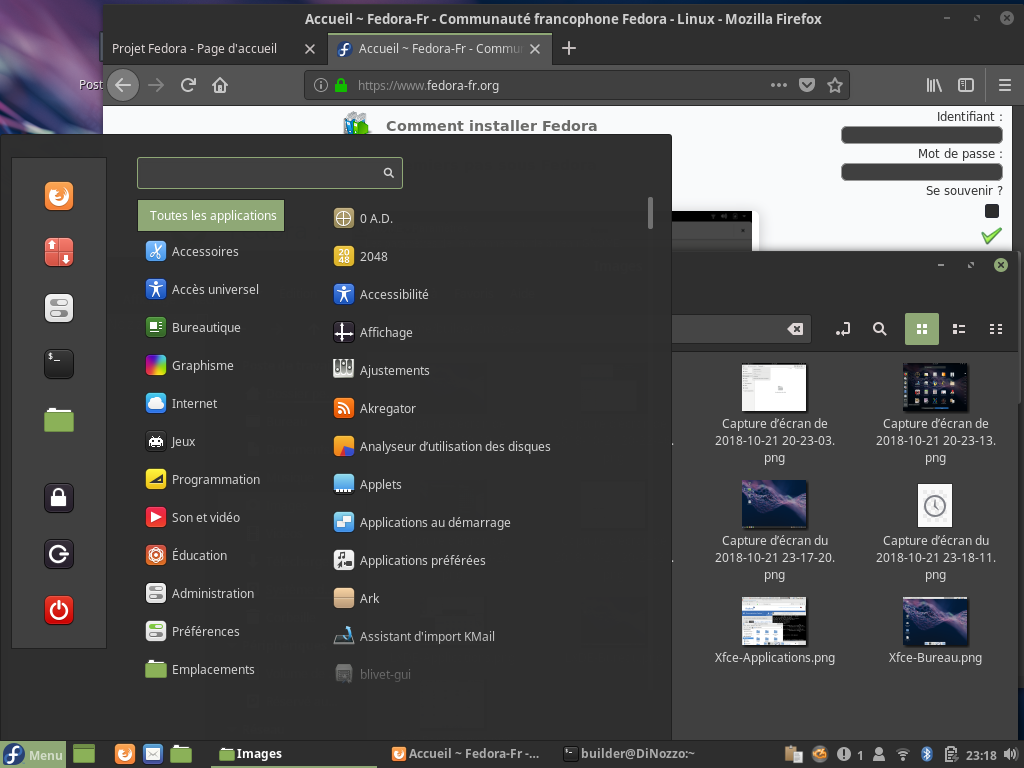Viewport: 1024px width, 768px height.
Task: Switch file manager to icon grid view
Action: (x=921, y=328)
